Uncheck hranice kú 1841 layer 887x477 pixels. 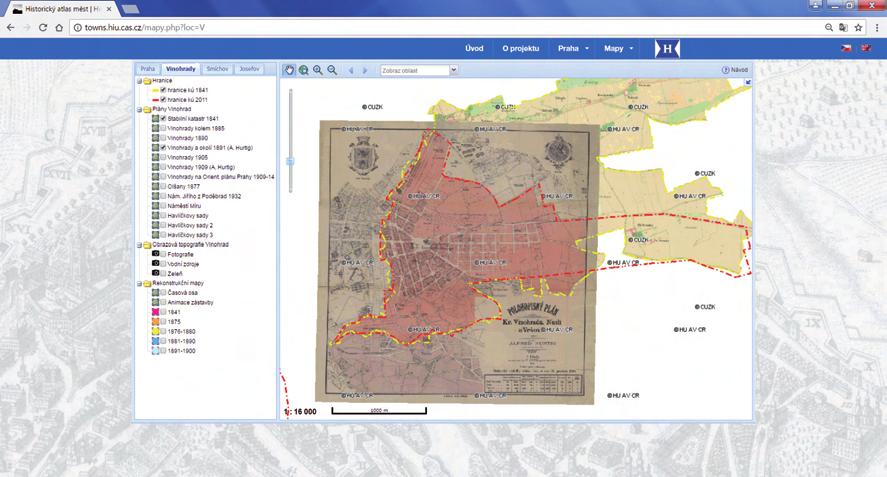163,90
